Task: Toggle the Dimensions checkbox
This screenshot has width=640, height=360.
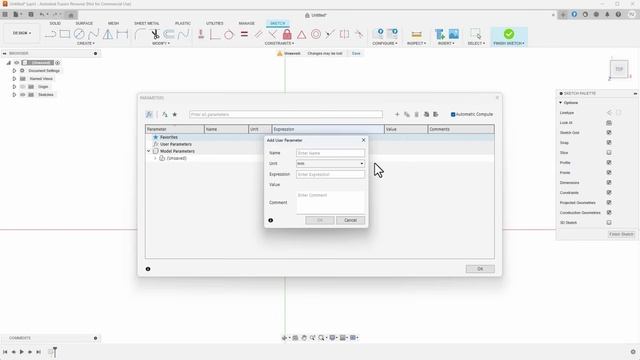Action: pyautogui.click(x=609, y=182)
